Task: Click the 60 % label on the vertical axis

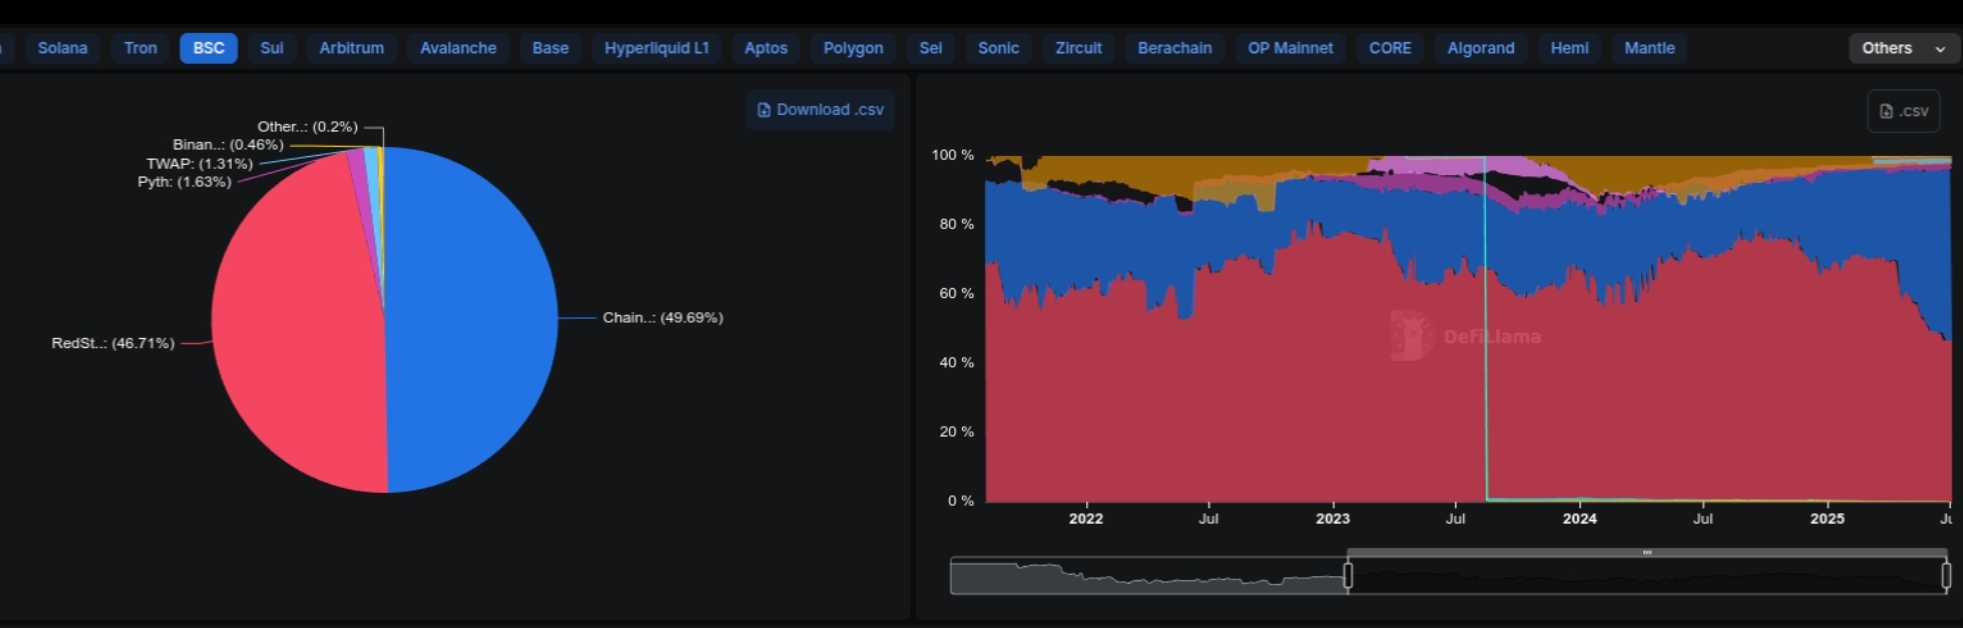Action: [956, 293]
